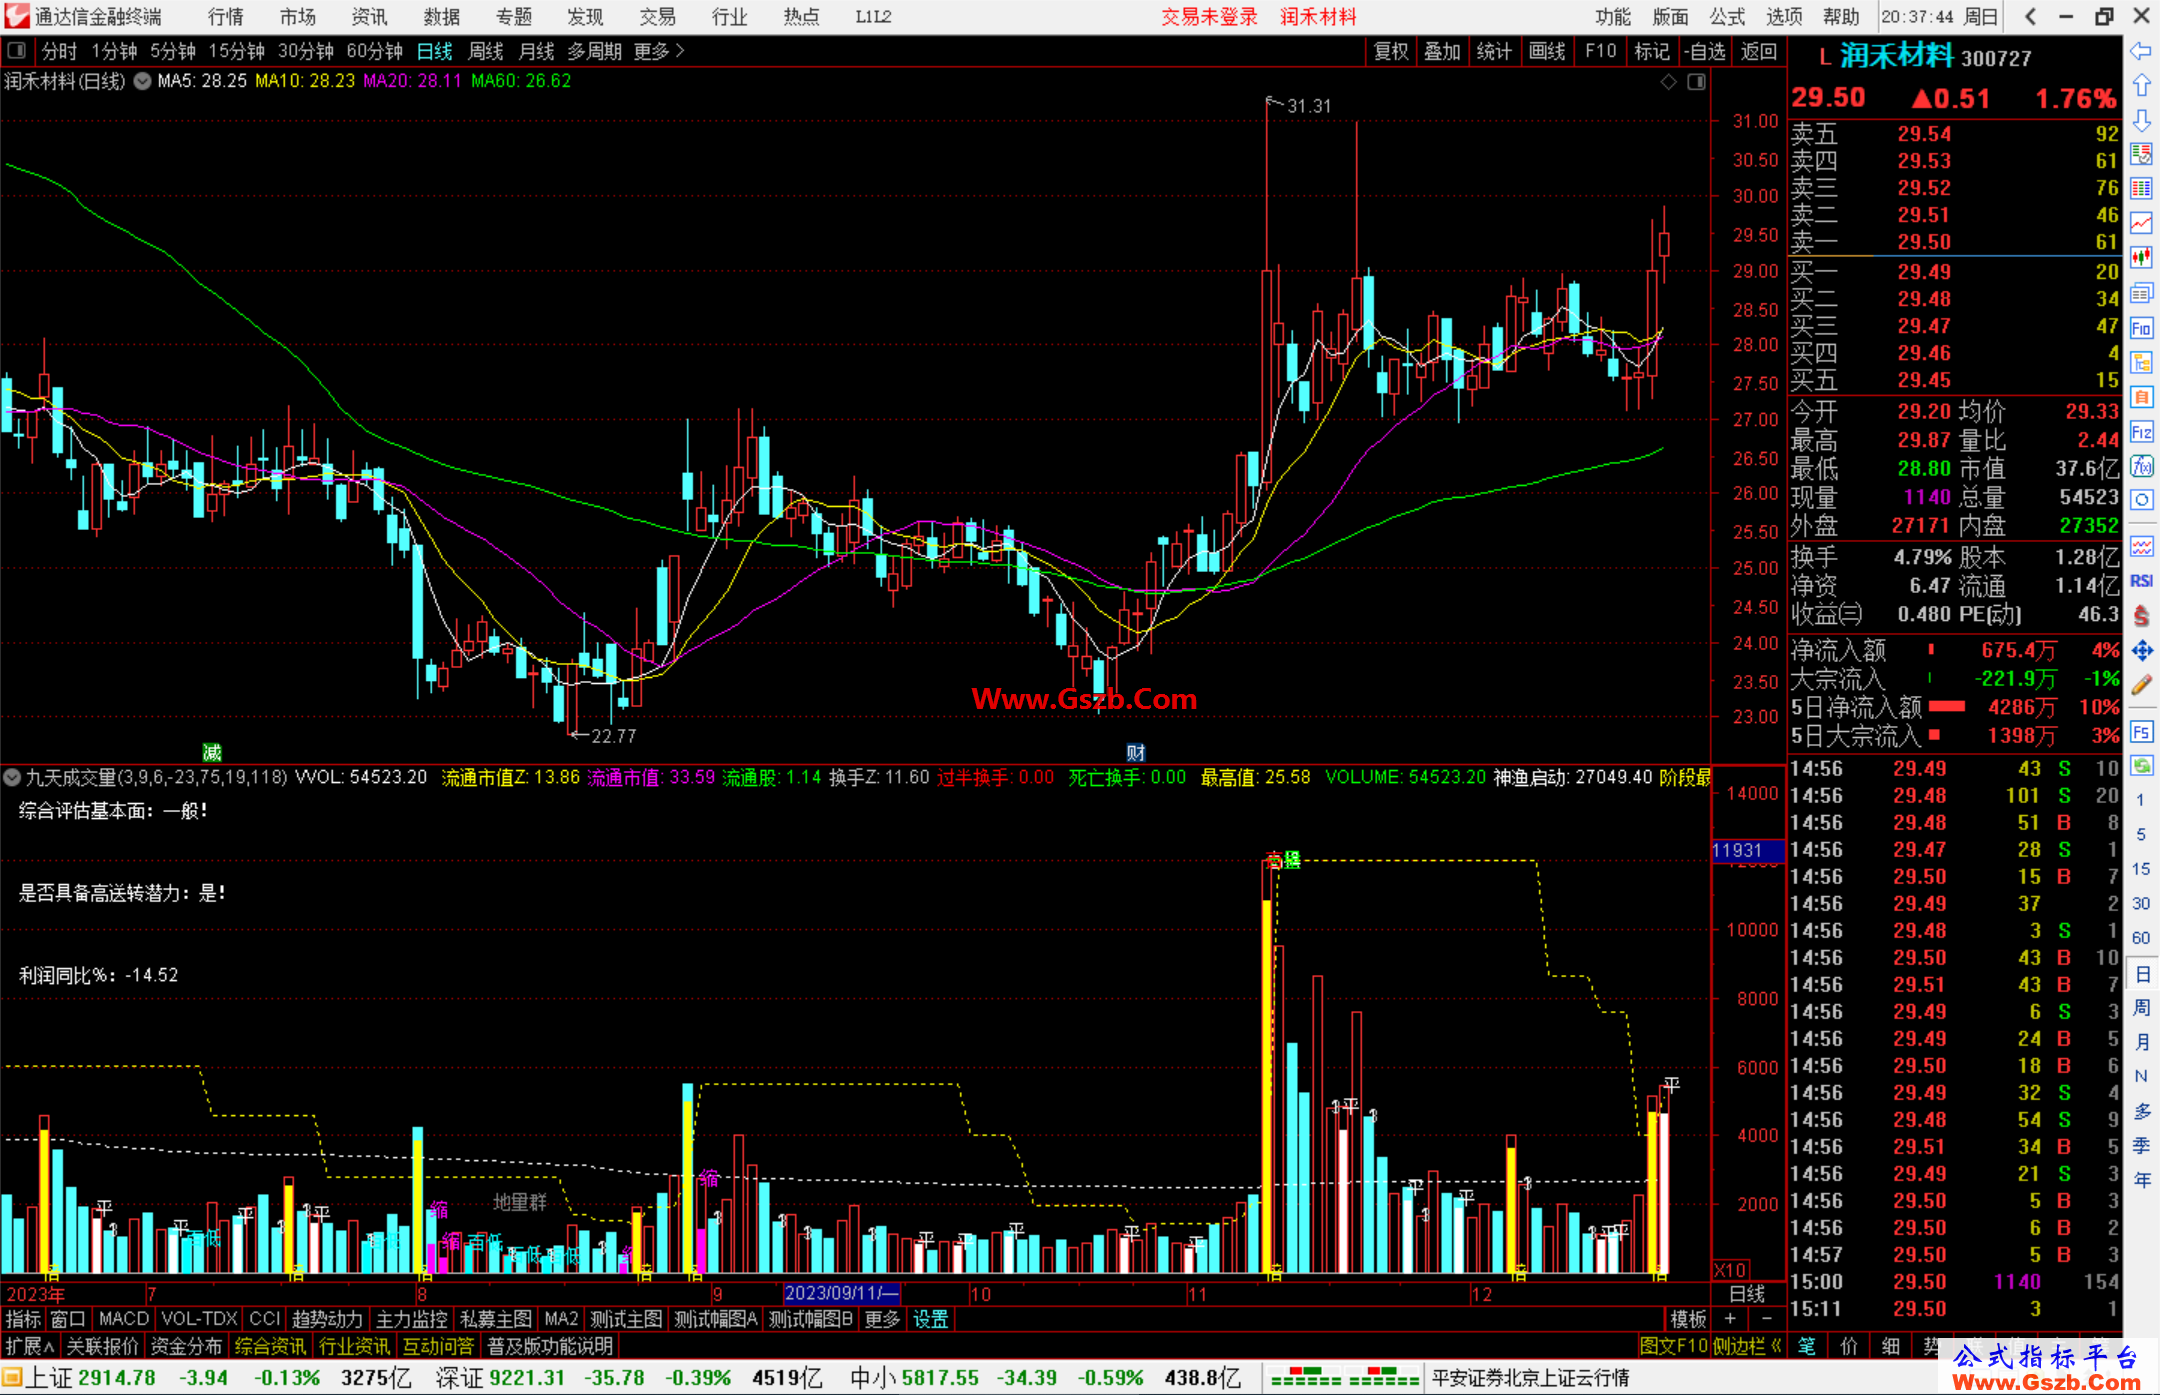
Task: Expand the 更多 period options
Action: coord(659,51)
